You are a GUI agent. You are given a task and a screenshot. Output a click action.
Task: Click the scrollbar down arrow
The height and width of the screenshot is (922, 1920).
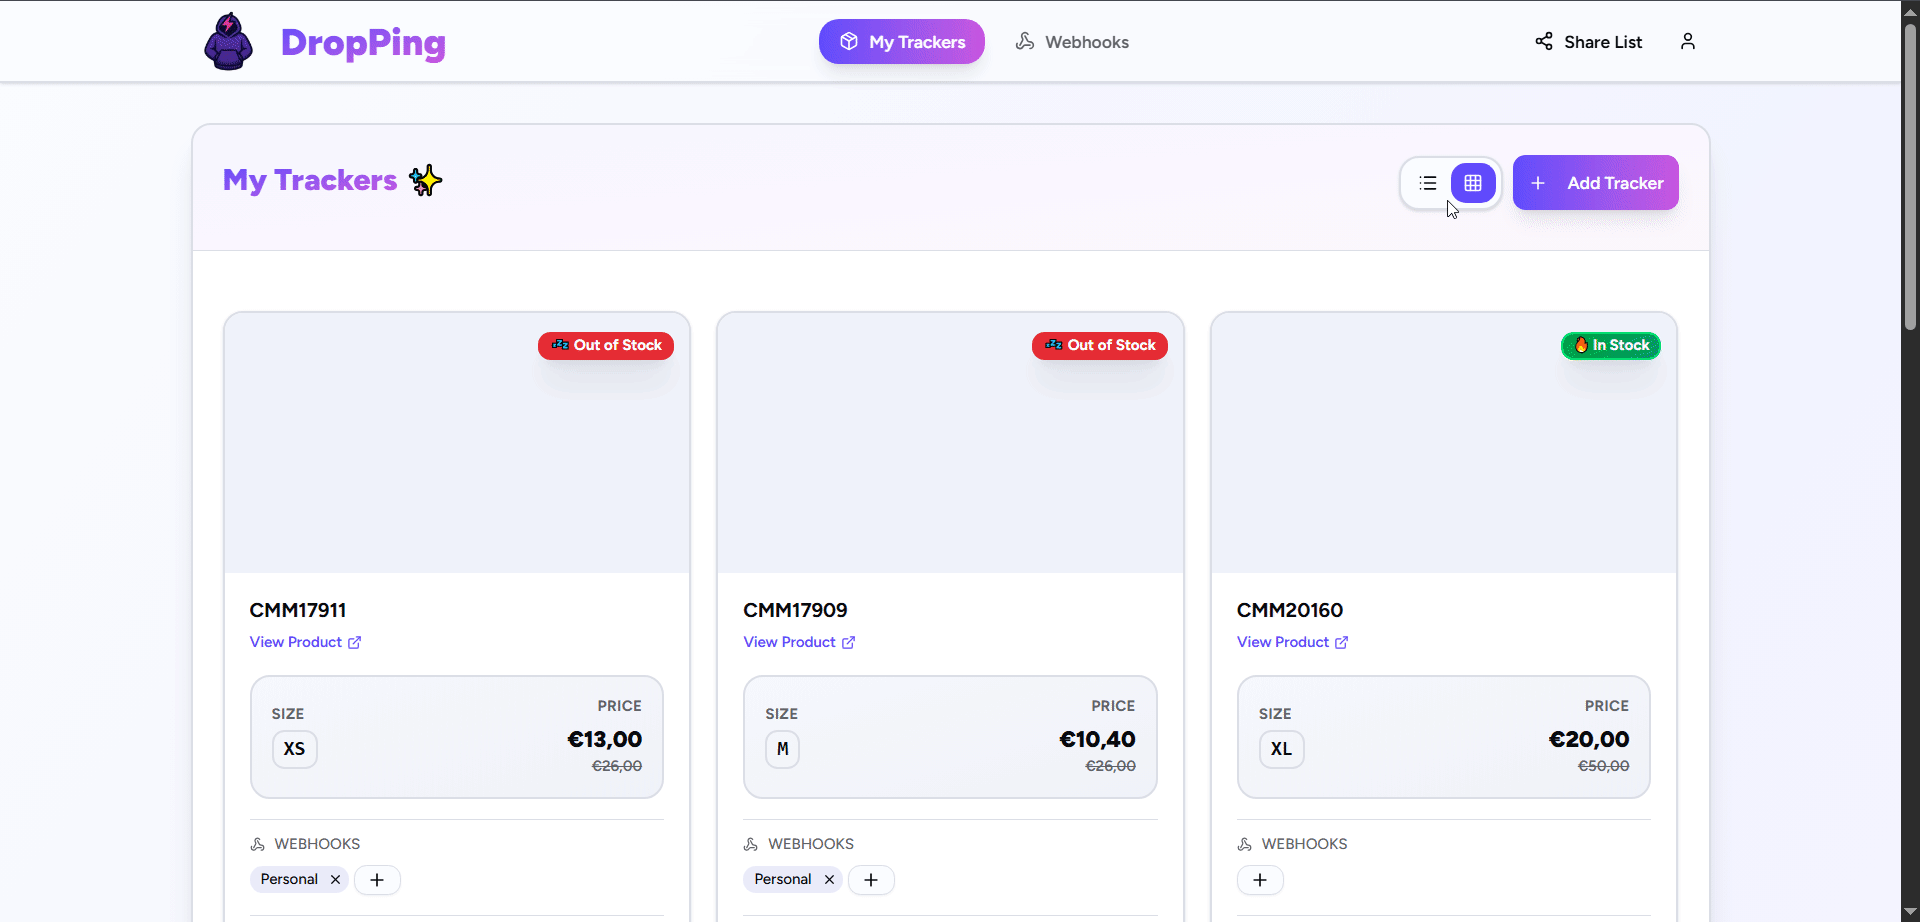tap(1910, 912)
